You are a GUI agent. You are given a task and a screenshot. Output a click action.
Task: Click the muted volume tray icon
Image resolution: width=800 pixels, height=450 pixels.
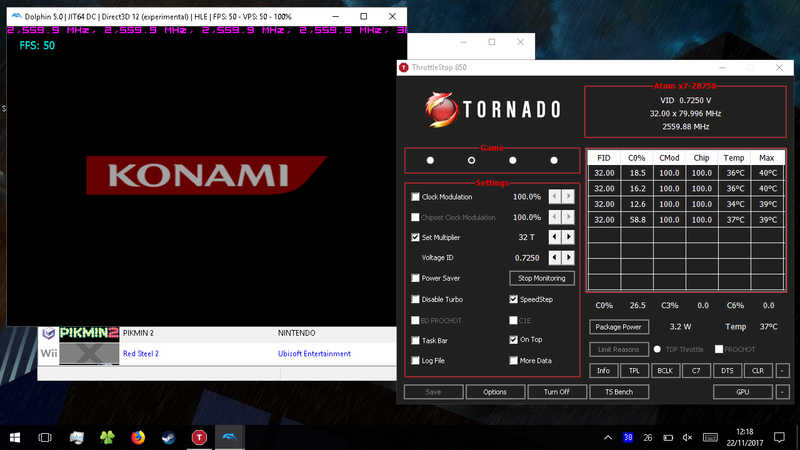click(687, 437)
